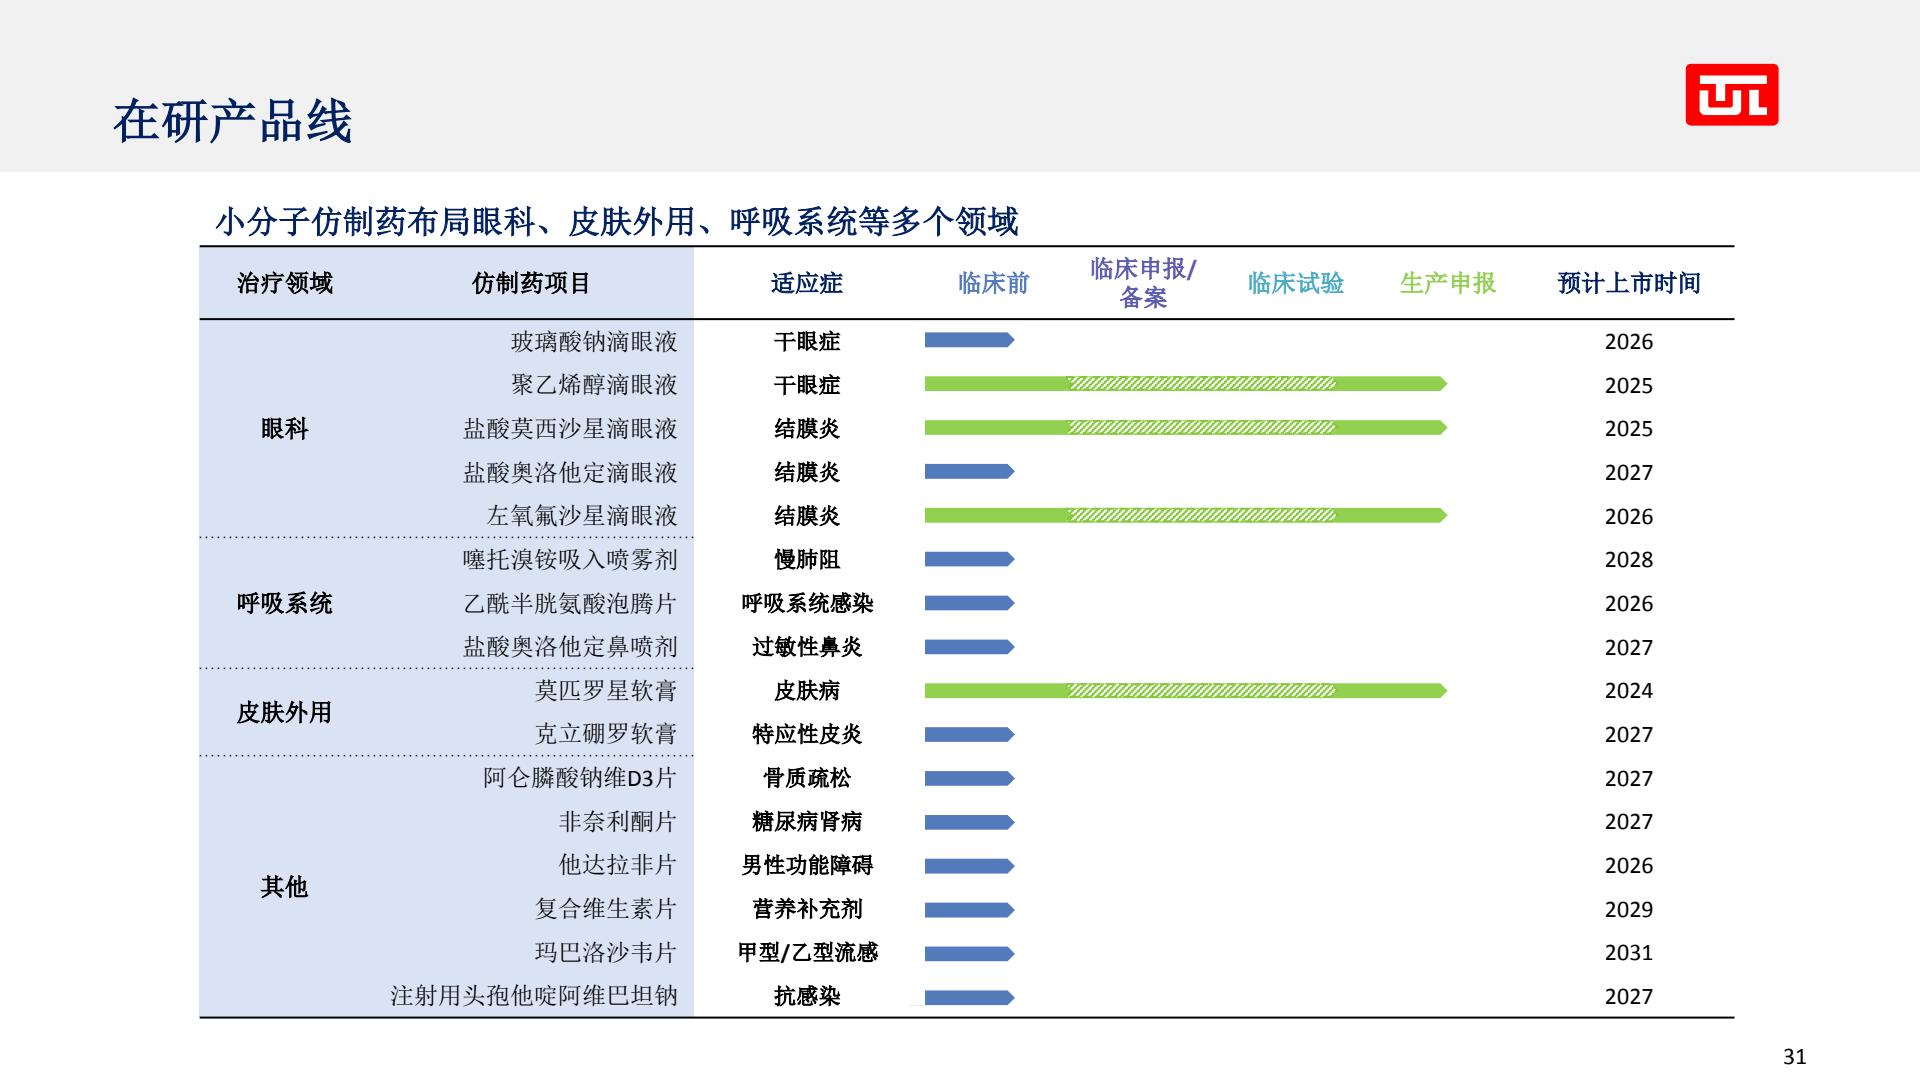
Task: Click the 临床前 stage header
Action: [993, 283]
